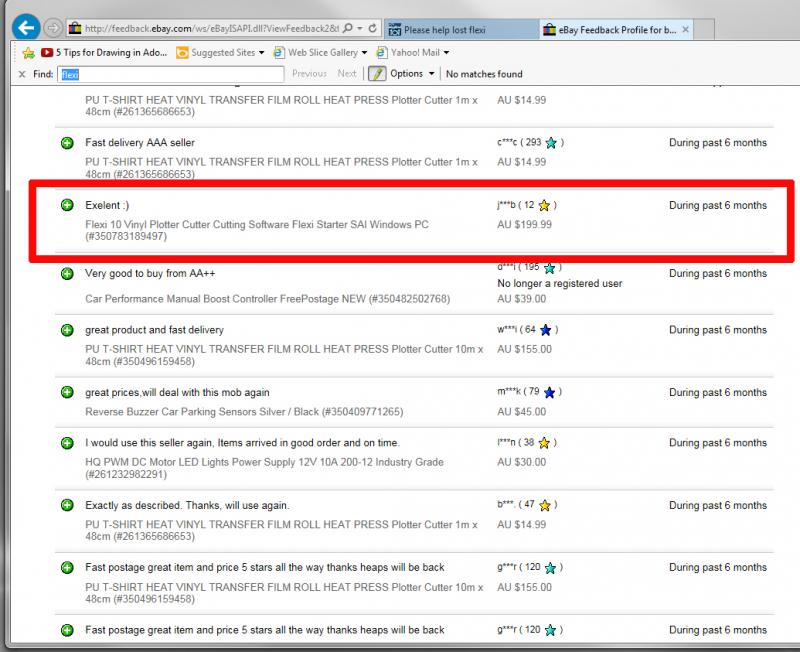Image resolution: width=800 pixels, height=652 pixels.
Task: Click positive icon beside 'I would use this seller again'
Action: (67, 443)
